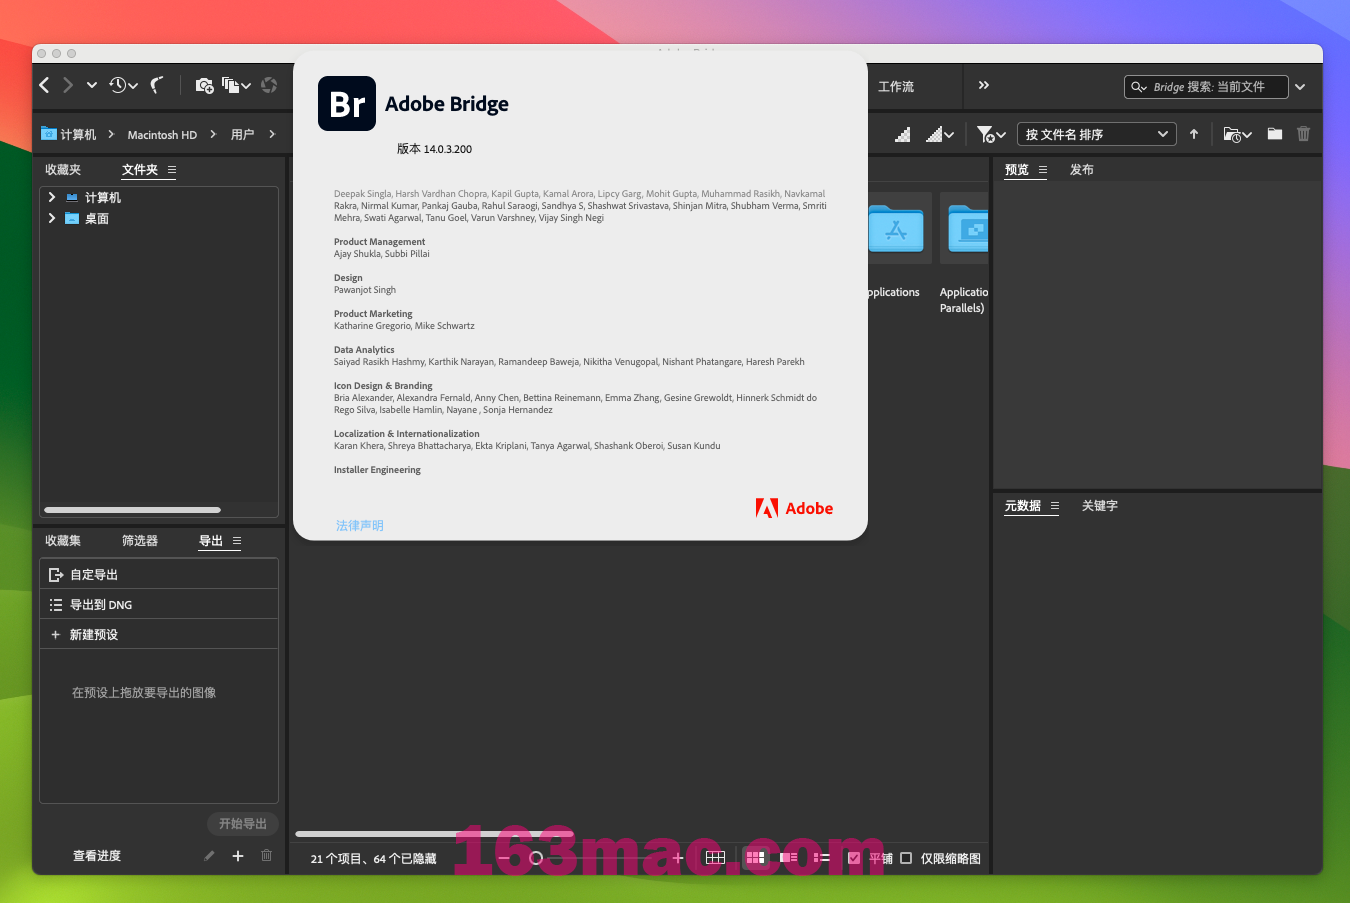Click the edit preset pencil icon
The height and width of the screenshot is (903, 1350).
point(209,855)
